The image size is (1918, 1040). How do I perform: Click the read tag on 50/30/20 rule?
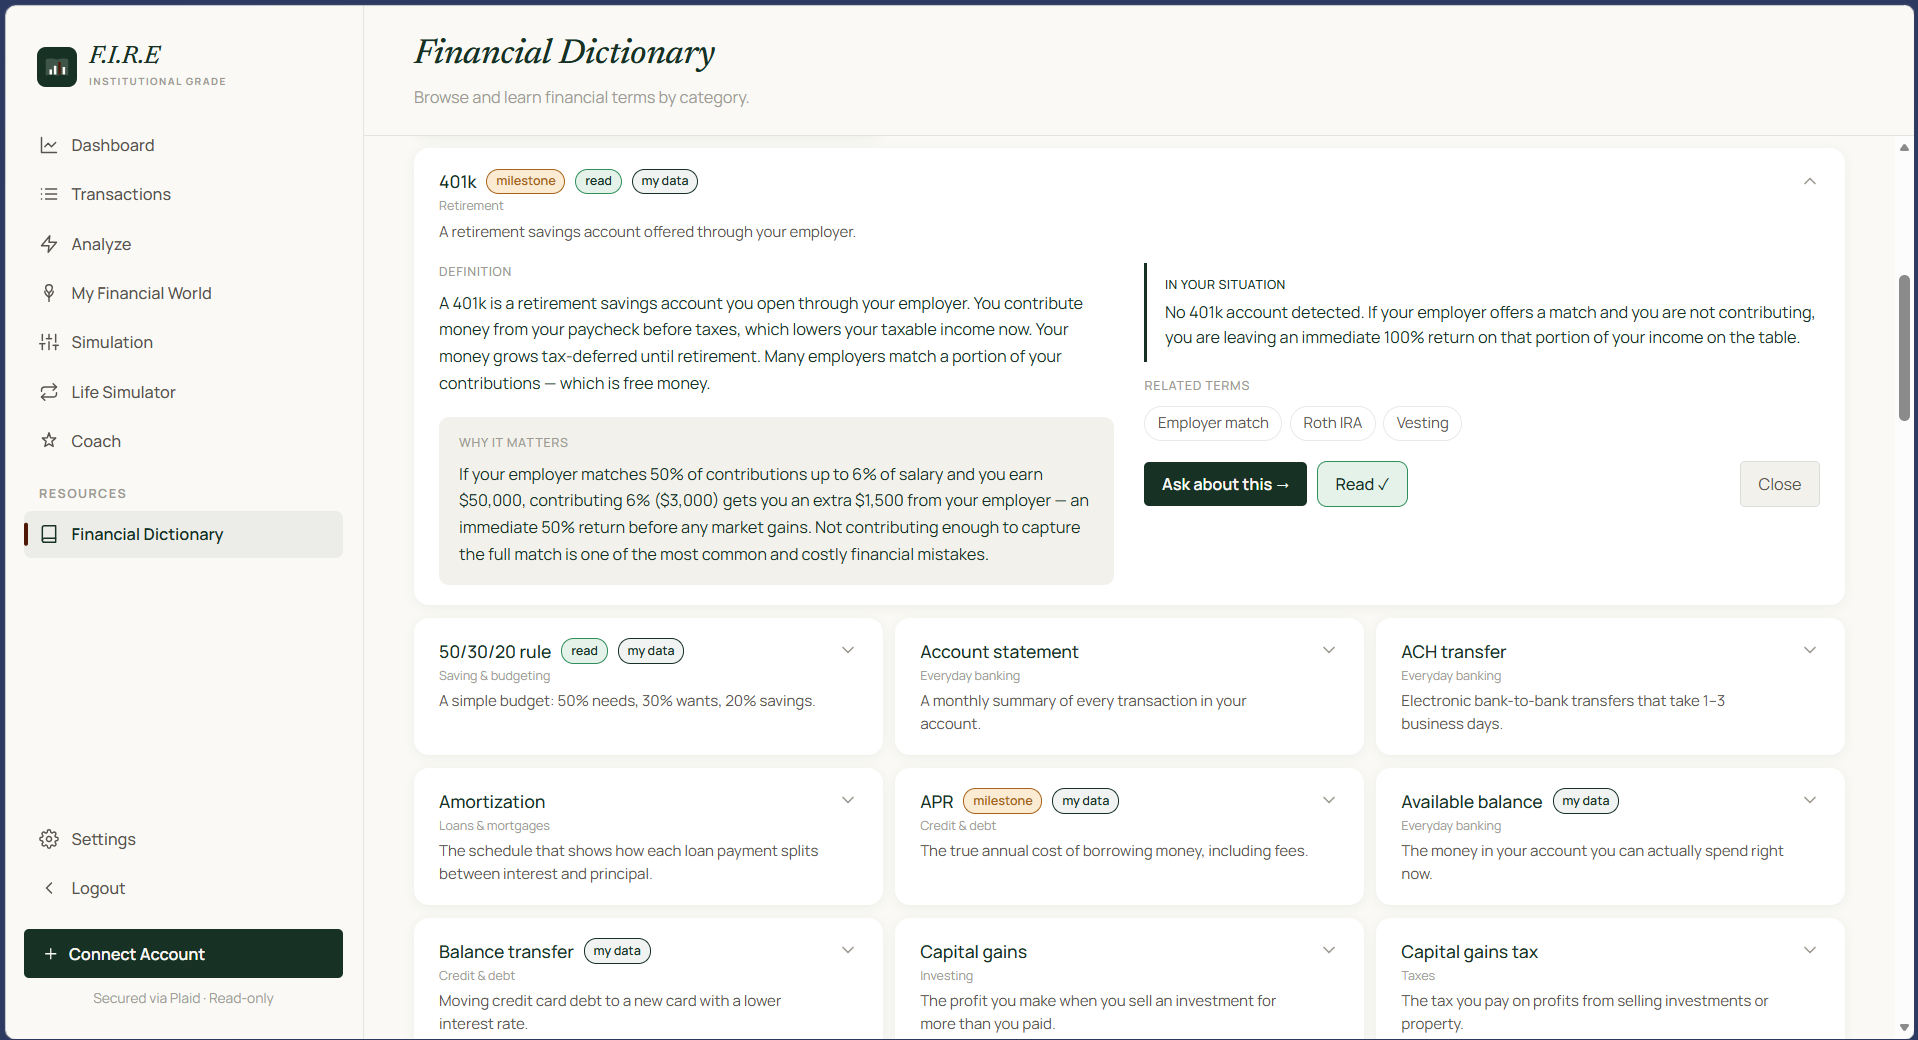click(584, 651)
